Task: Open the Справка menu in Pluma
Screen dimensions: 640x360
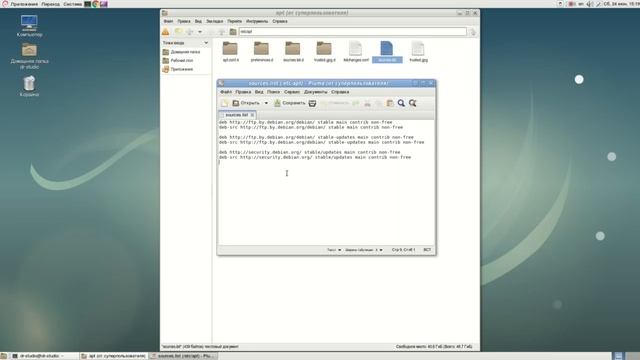Action: (x=340, y=92)
